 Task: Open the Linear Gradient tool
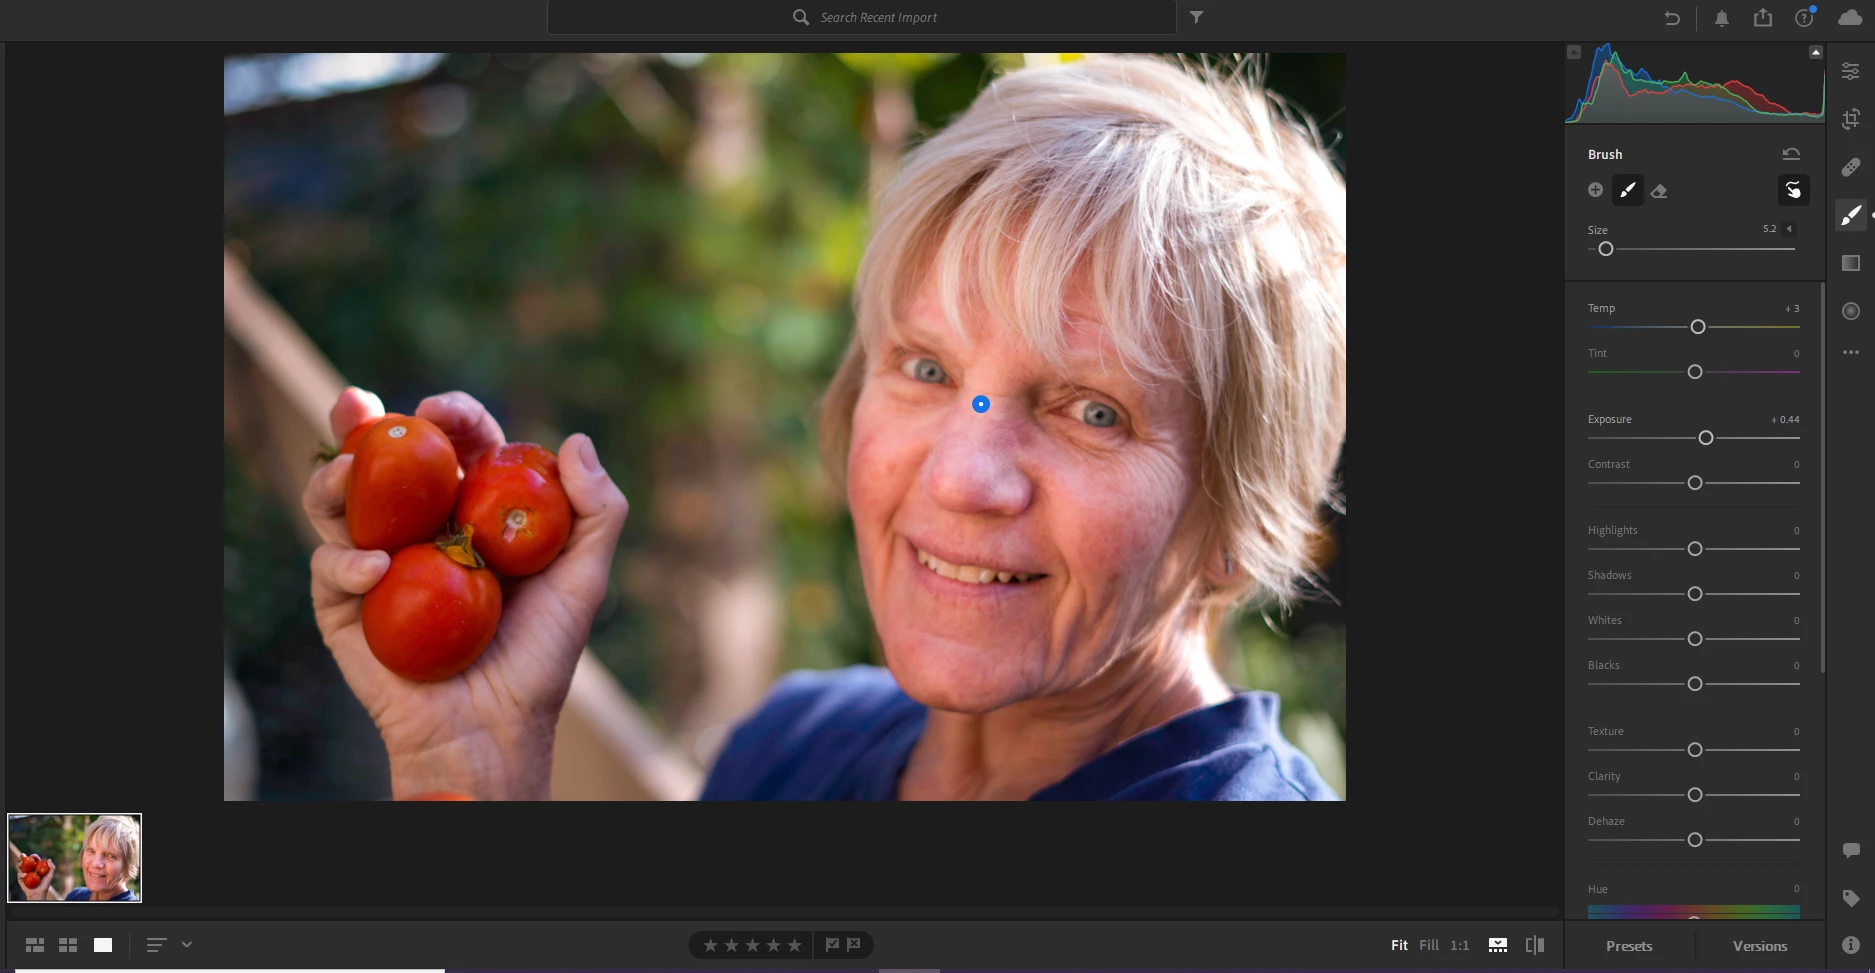click(1851, 263)
